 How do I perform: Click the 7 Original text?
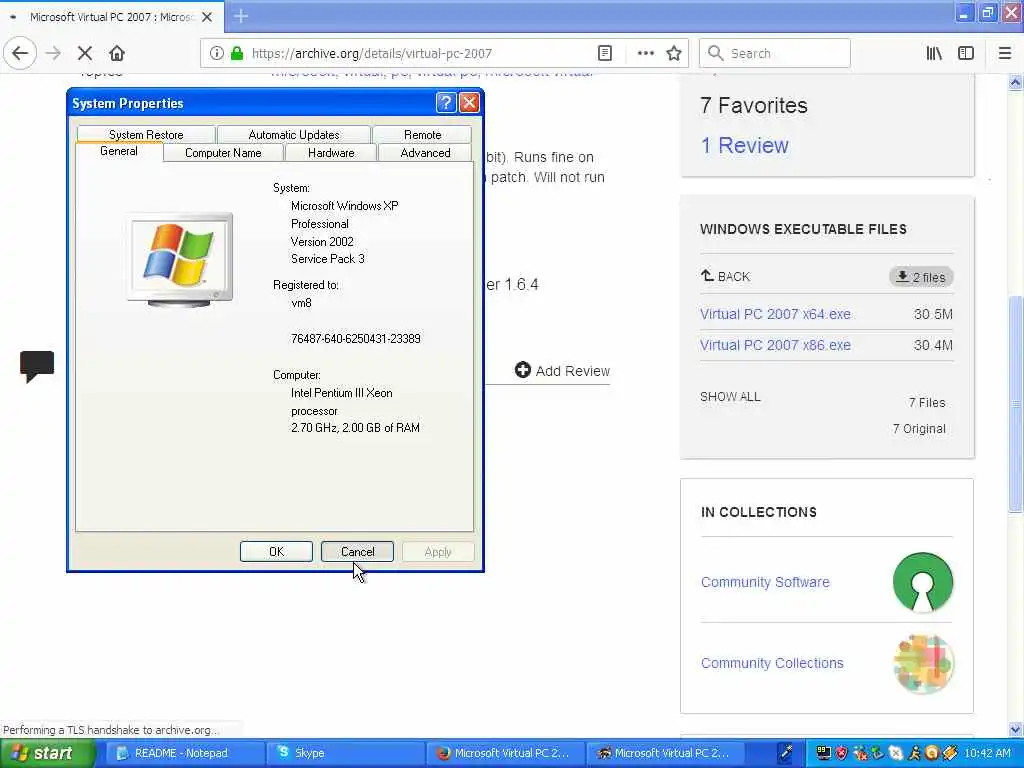(x=919, y=429)
